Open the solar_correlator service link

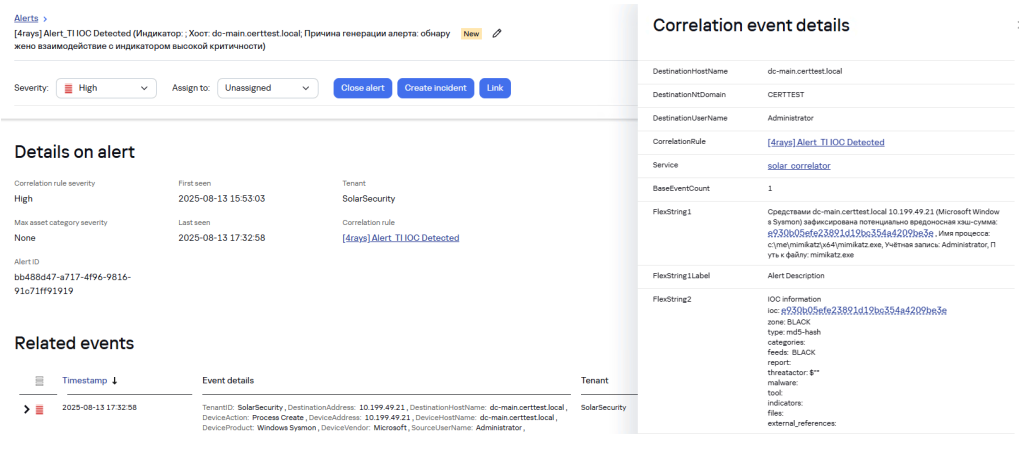point(798,165)
